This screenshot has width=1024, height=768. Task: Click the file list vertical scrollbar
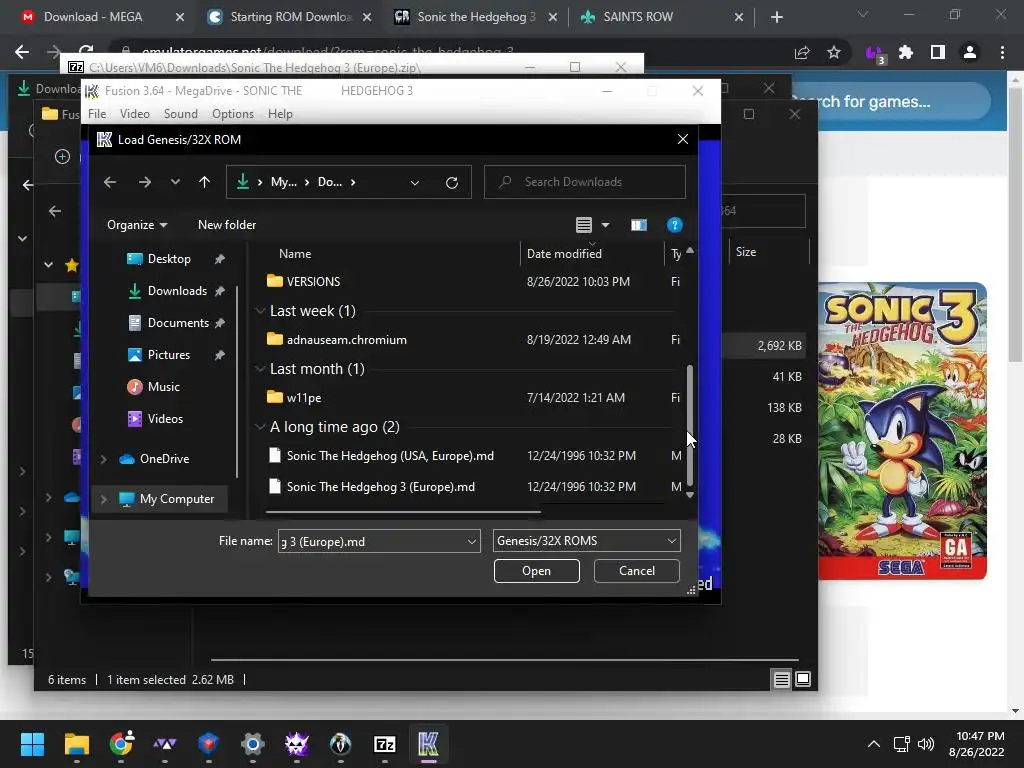690,424
